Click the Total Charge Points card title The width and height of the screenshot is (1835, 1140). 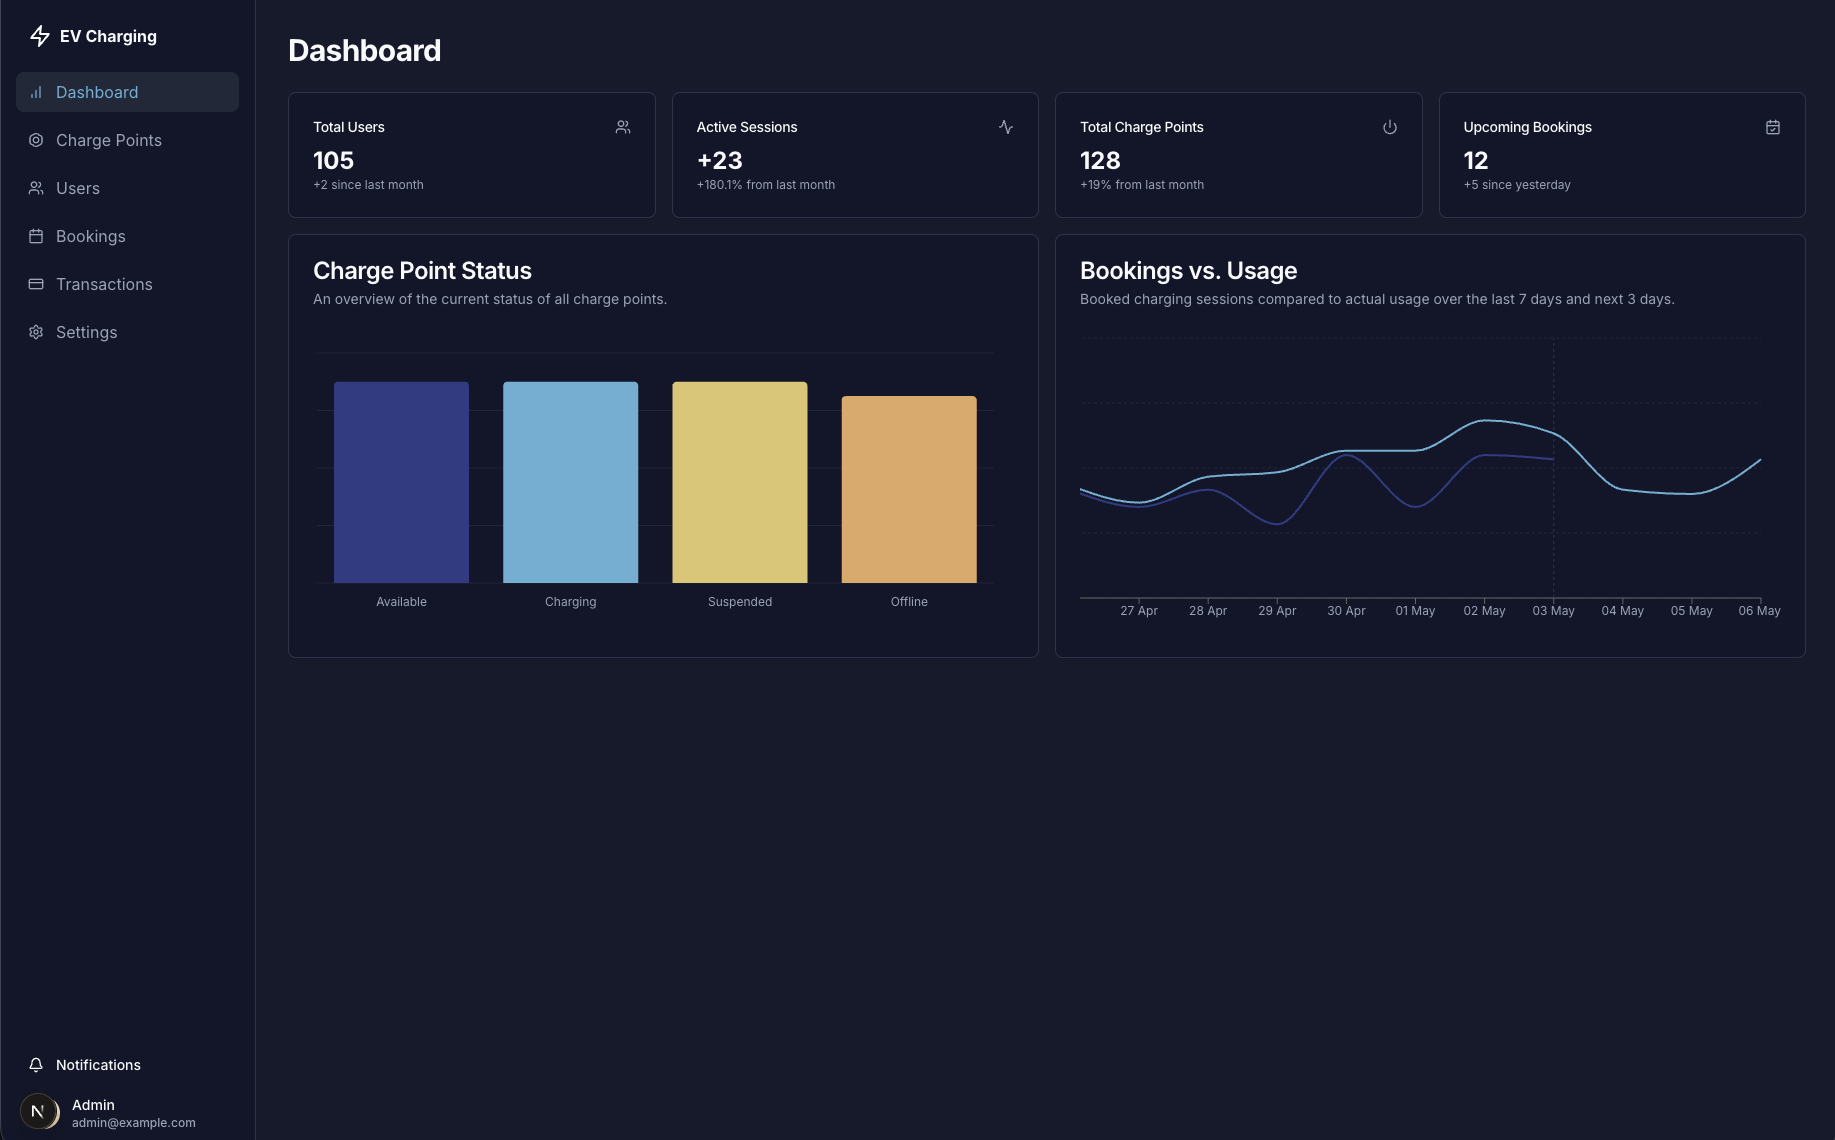(x=1142, y=127)
